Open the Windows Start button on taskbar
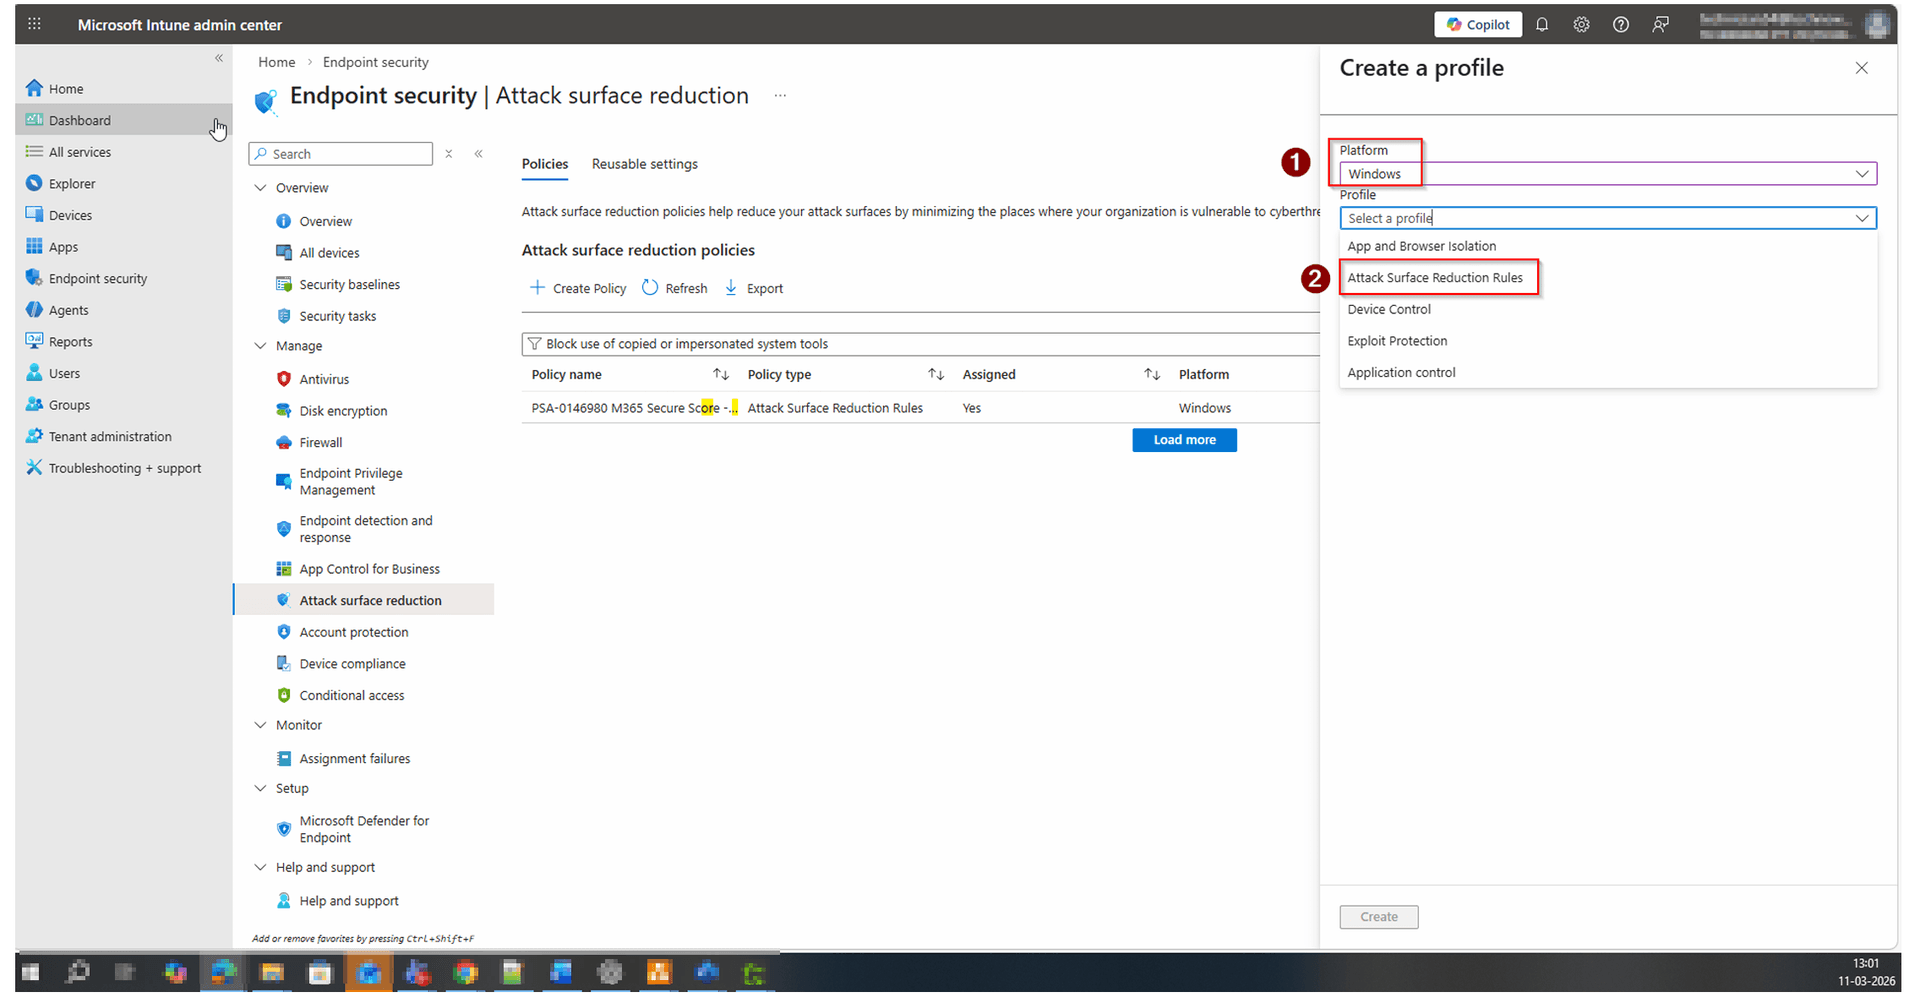The image size is (1920, 997). click(x=30, y=972)
